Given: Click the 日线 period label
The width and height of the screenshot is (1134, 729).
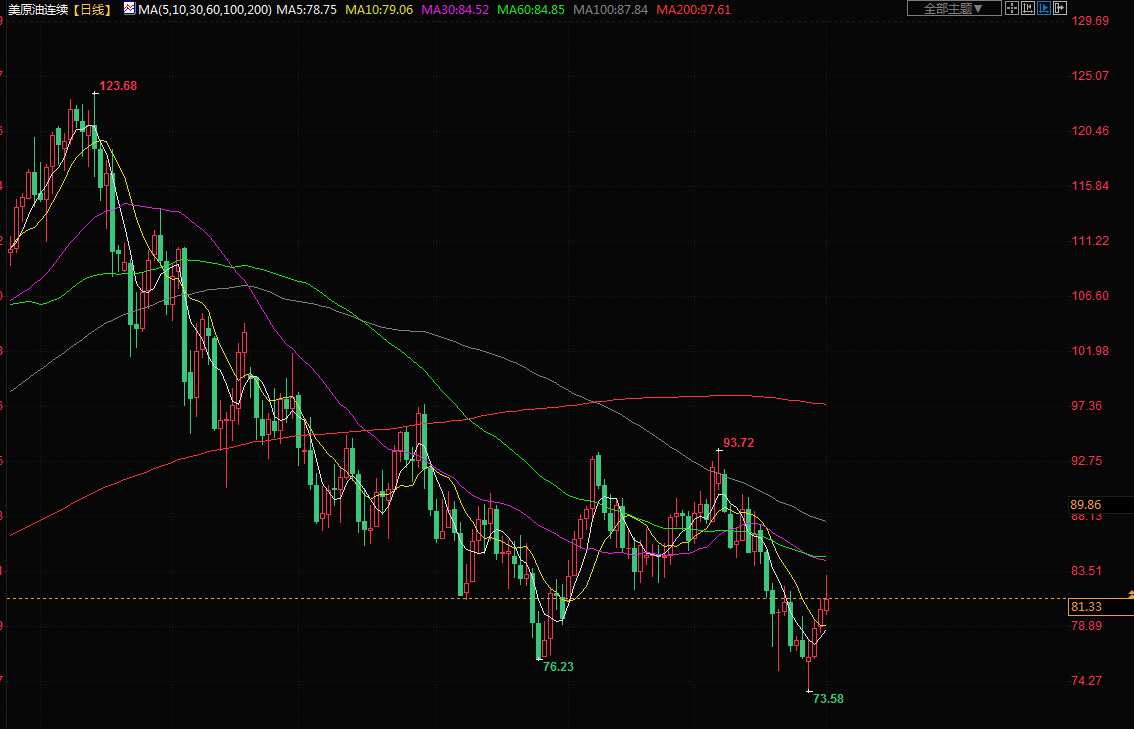Looking at the screenshot, I should [x=95, y=9].
